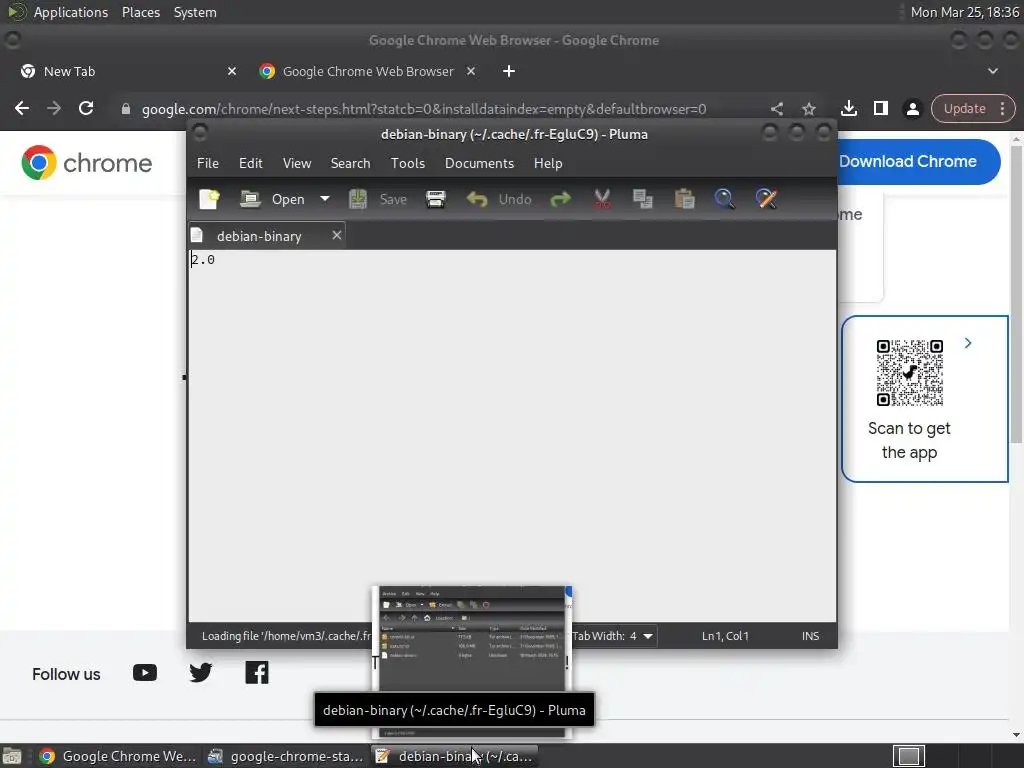This screenshot has height=768, width=1024.
Task: Open the Places menu in top panel
Action: [x=141, y=12]
